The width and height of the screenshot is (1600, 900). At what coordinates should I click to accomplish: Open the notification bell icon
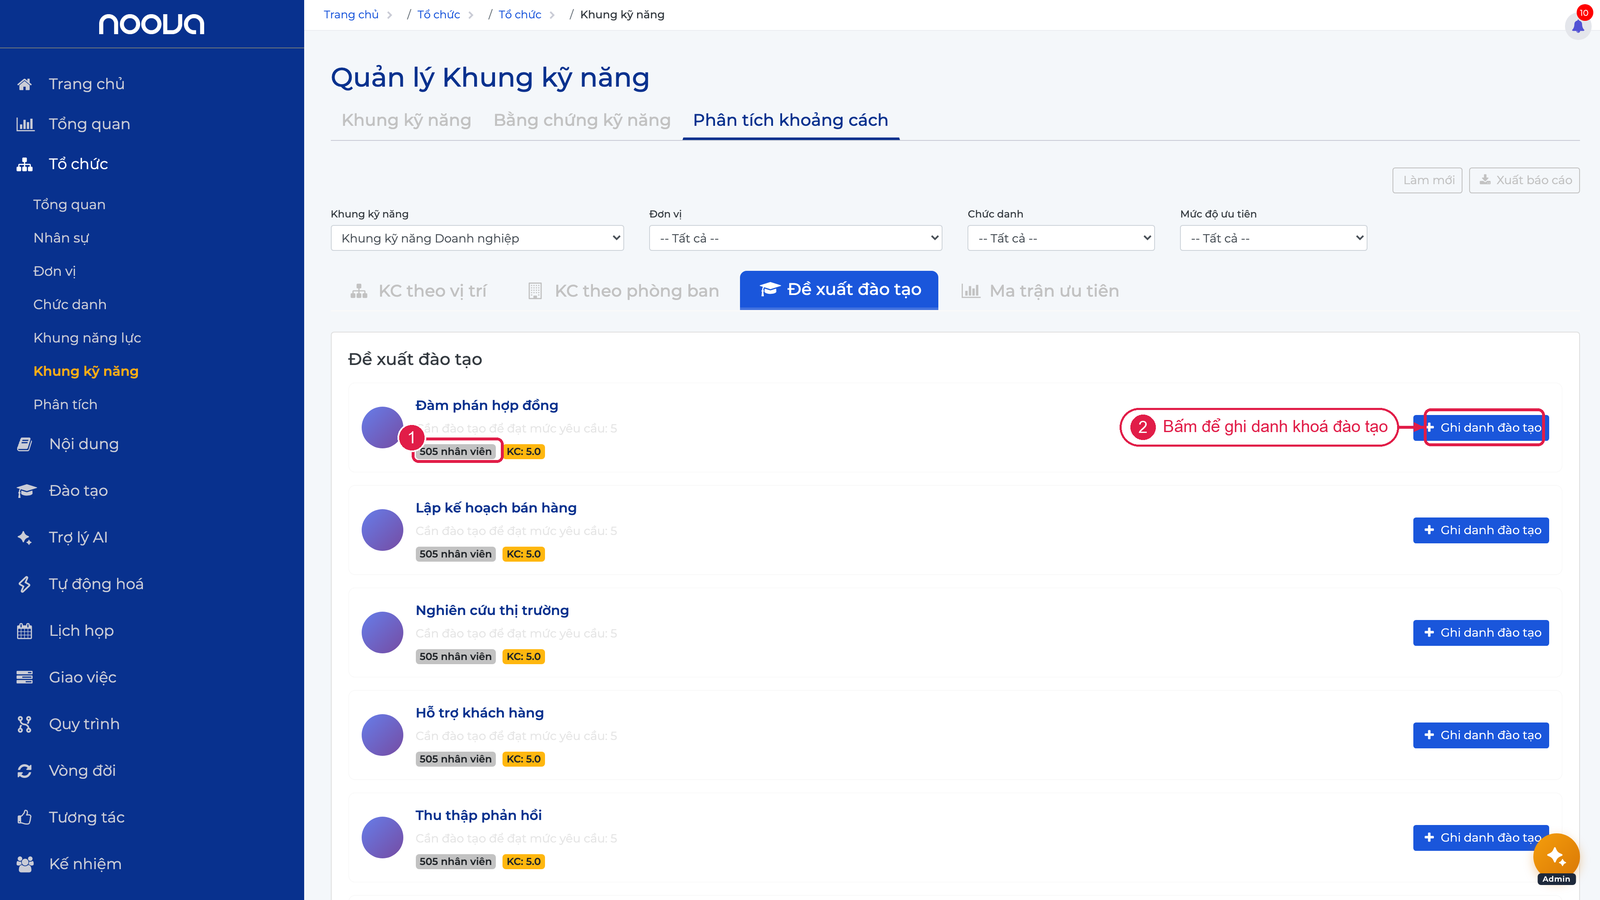click(1578, 26)
